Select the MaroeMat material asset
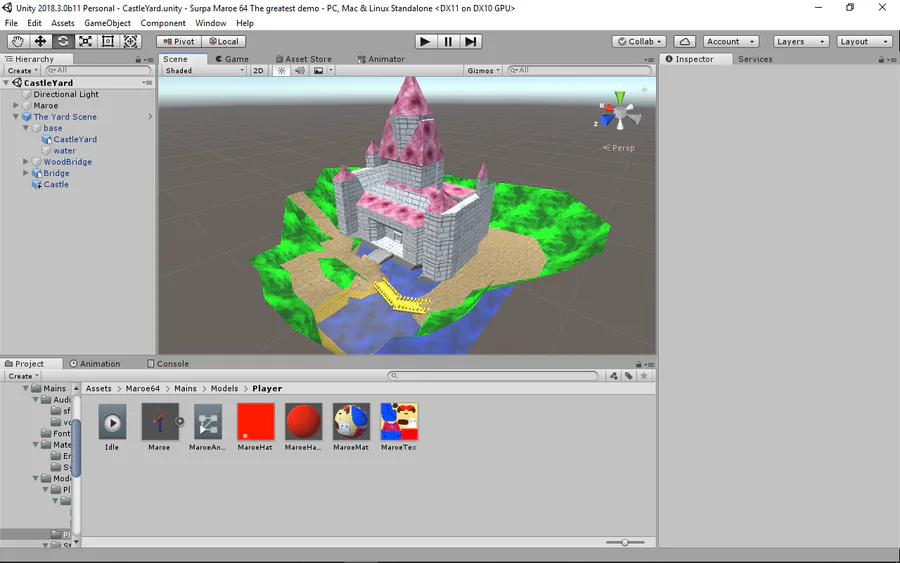 351,426
